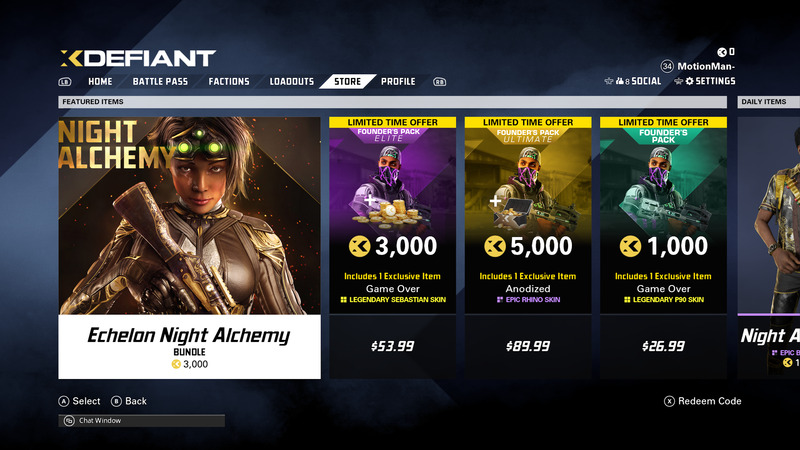Click the RB bumper icon

tap(439, 82)
